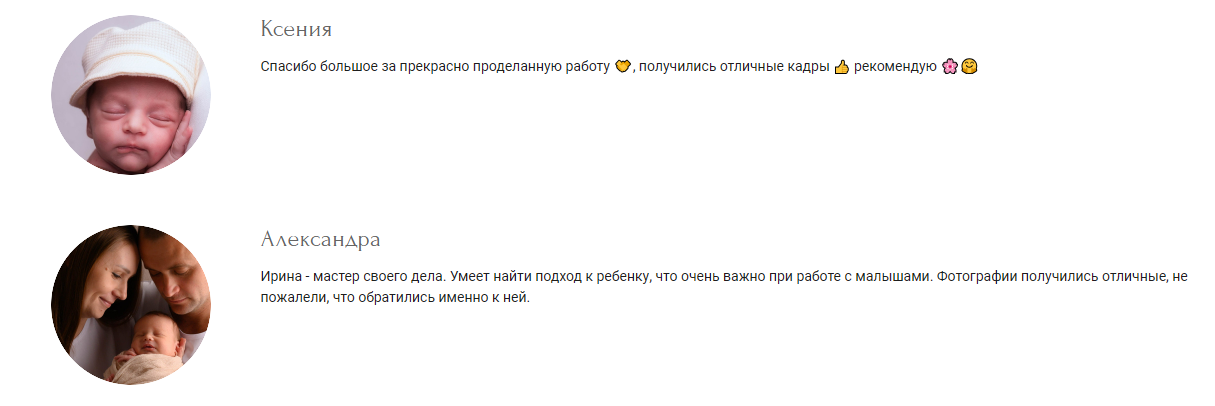
Task: Open Ксения's newborn baby avatar photo
Action: (x=131, y=95)
